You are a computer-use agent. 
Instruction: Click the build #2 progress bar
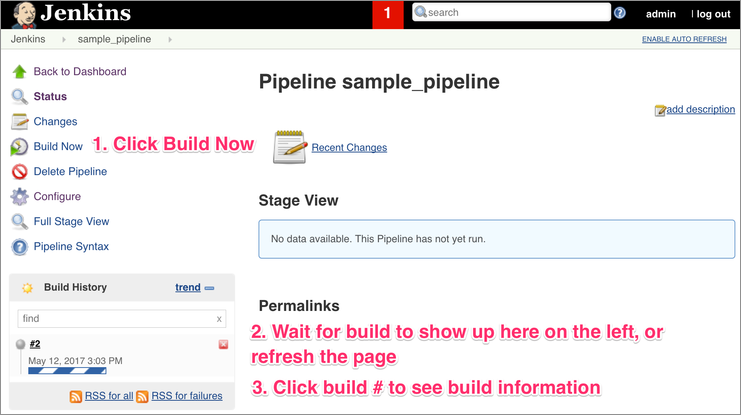point(67,371)
